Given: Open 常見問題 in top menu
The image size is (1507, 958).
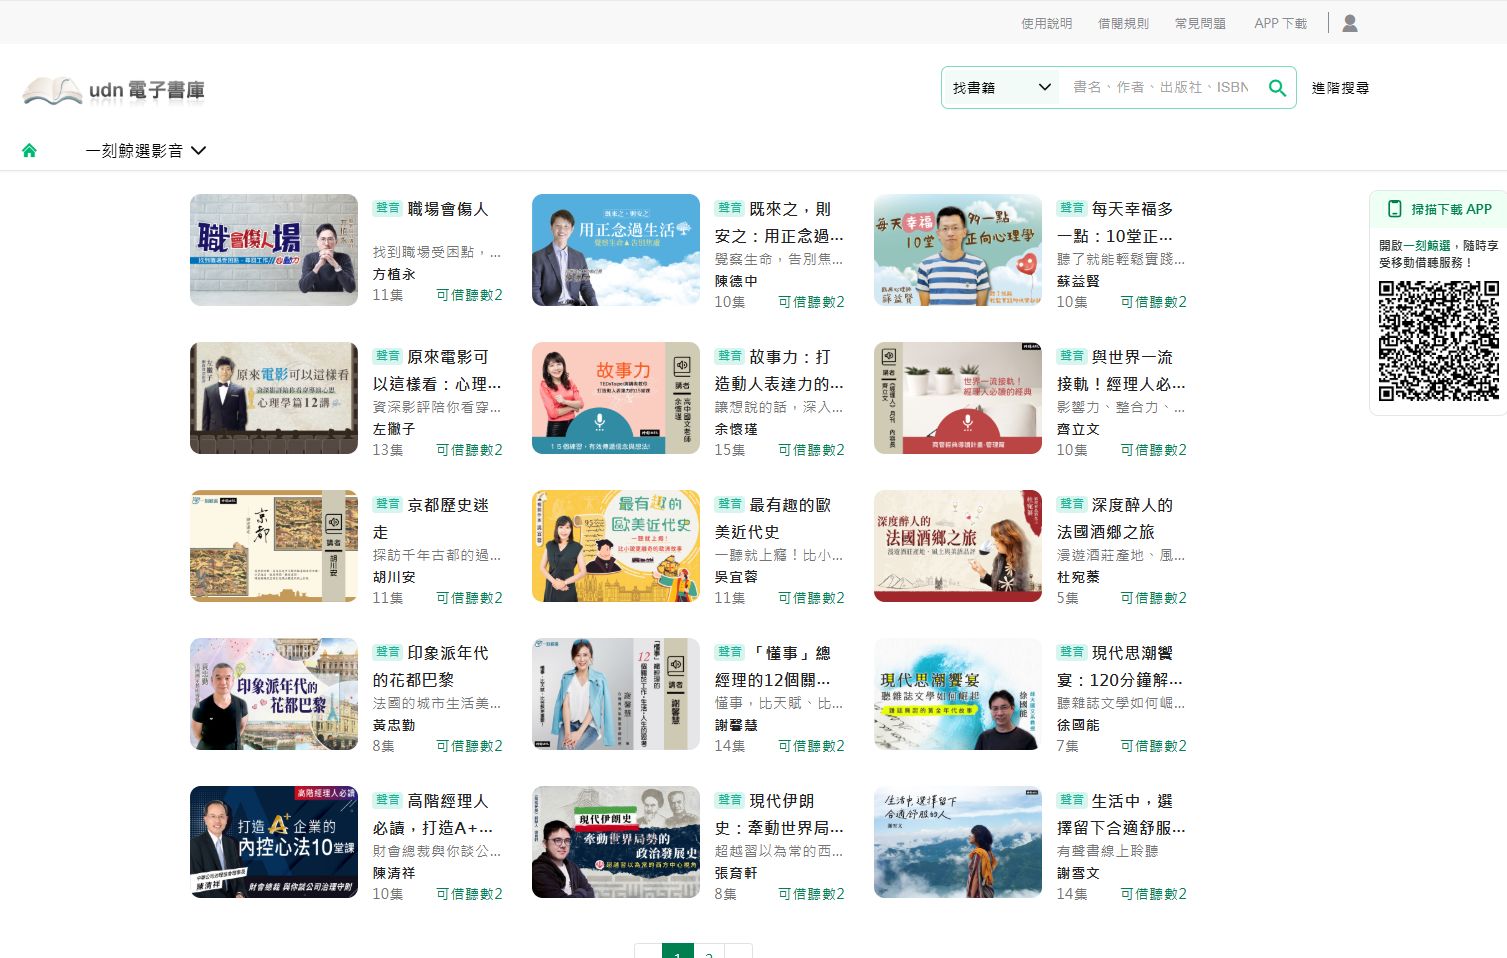Looking at the screenshot, I should click(x=1200, y=23).
